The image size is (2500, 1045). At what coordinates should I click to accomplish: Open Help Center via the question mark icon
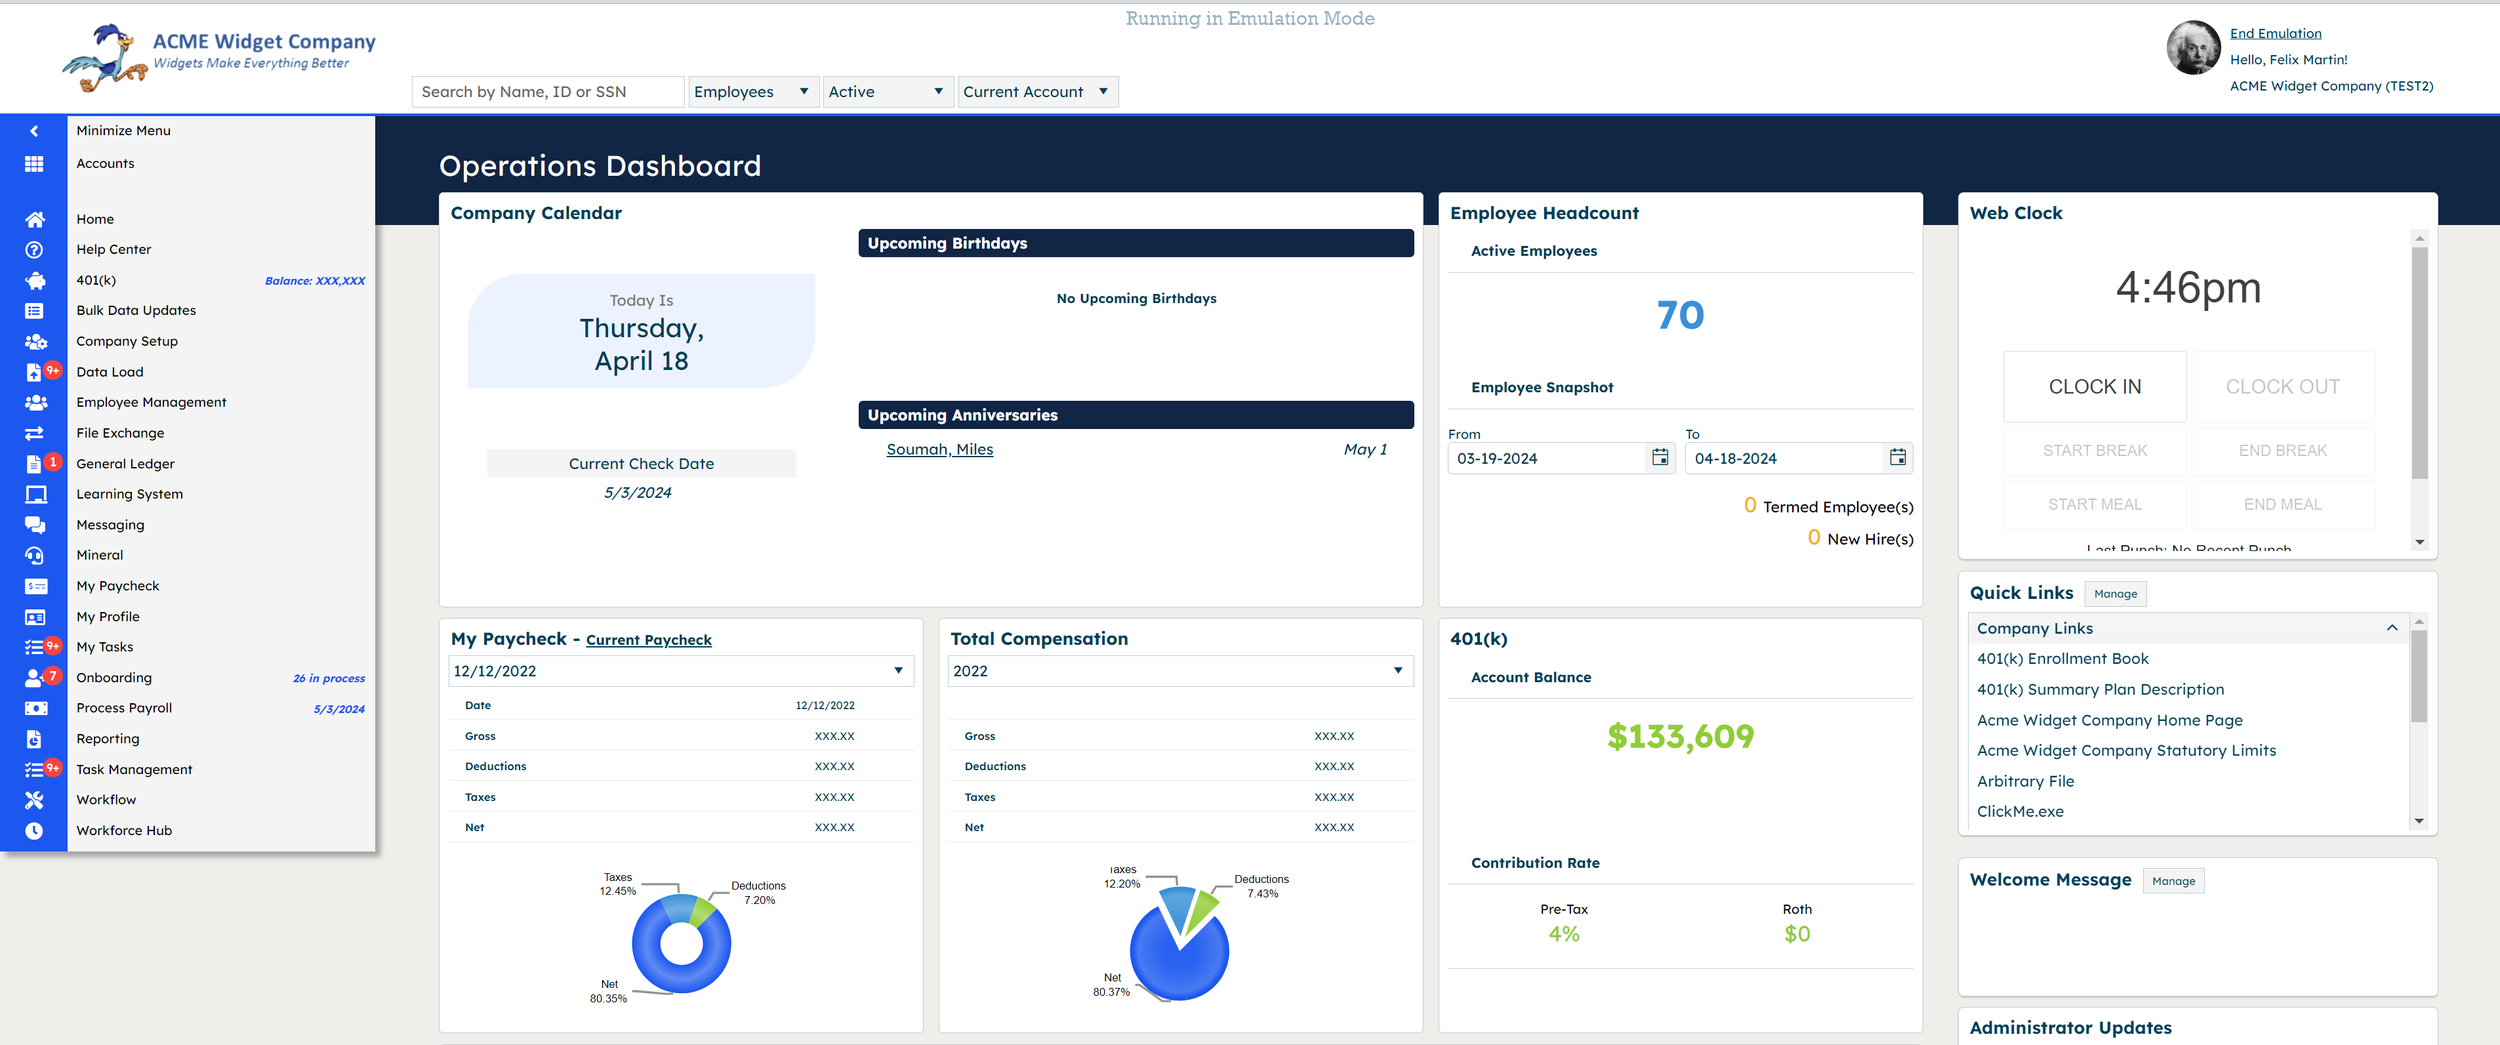coord(35,249)
